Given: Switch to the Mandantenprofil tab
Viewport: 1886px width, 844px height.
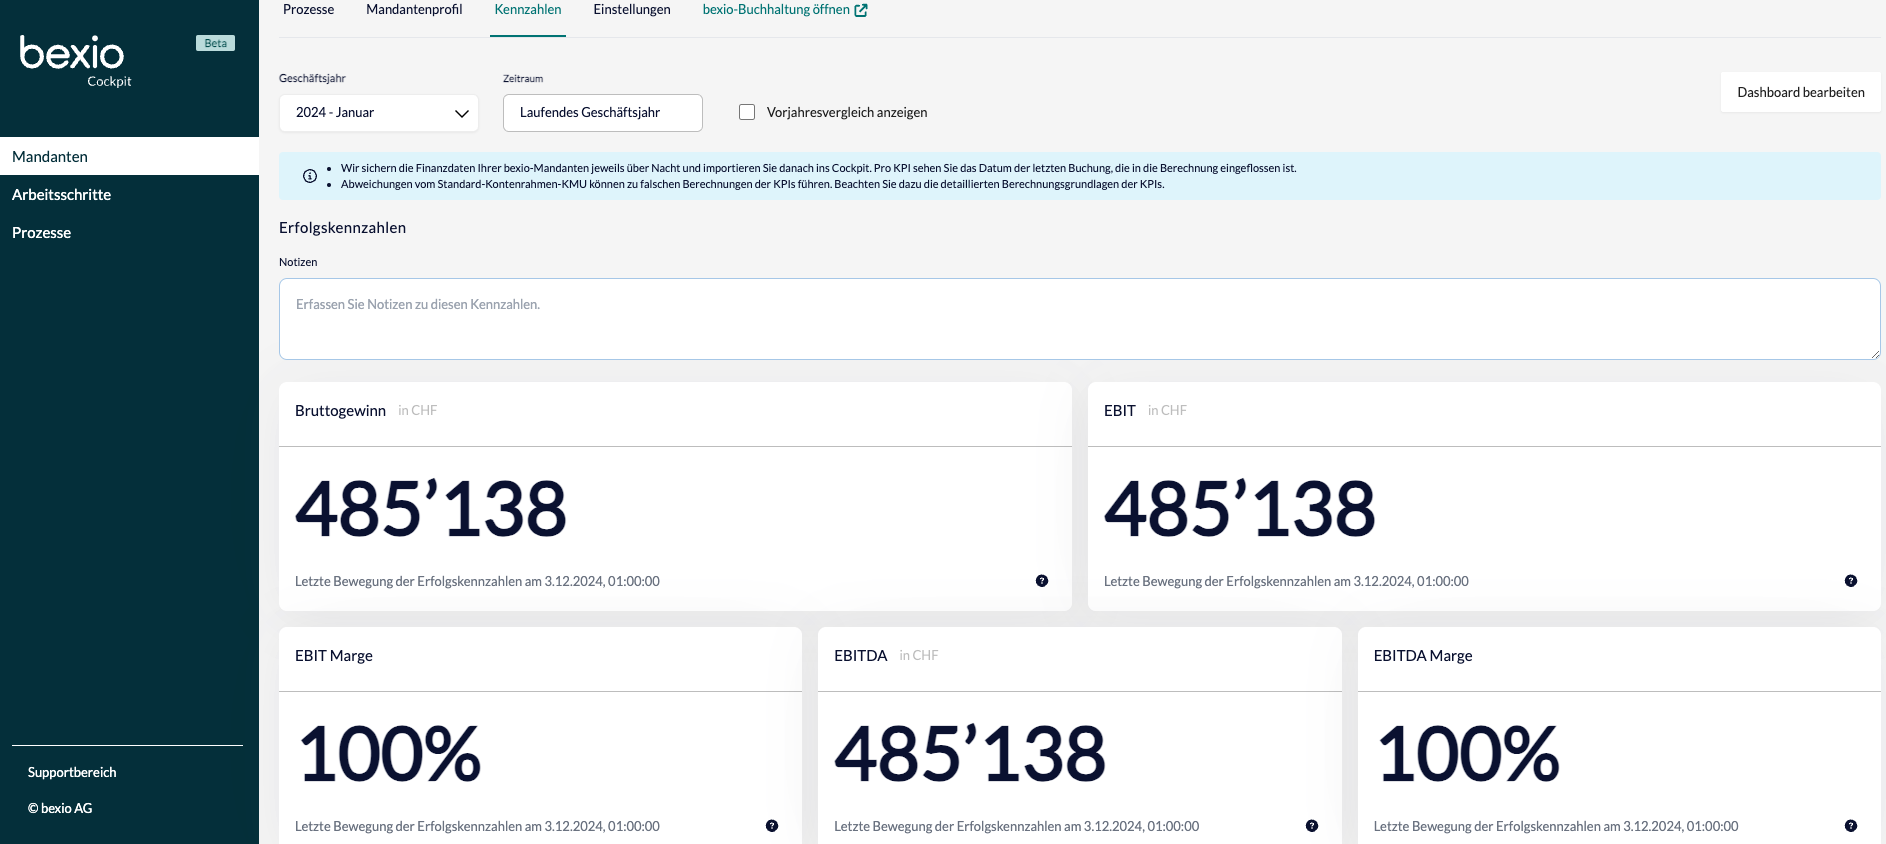Looking at the screenshot, I should (414, 10).
